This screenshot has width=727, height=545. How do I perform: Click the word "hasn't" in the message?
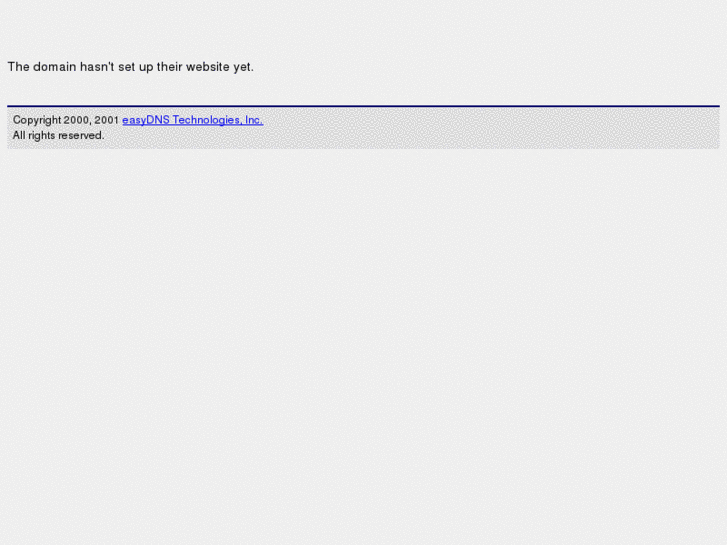pos(97,67)
